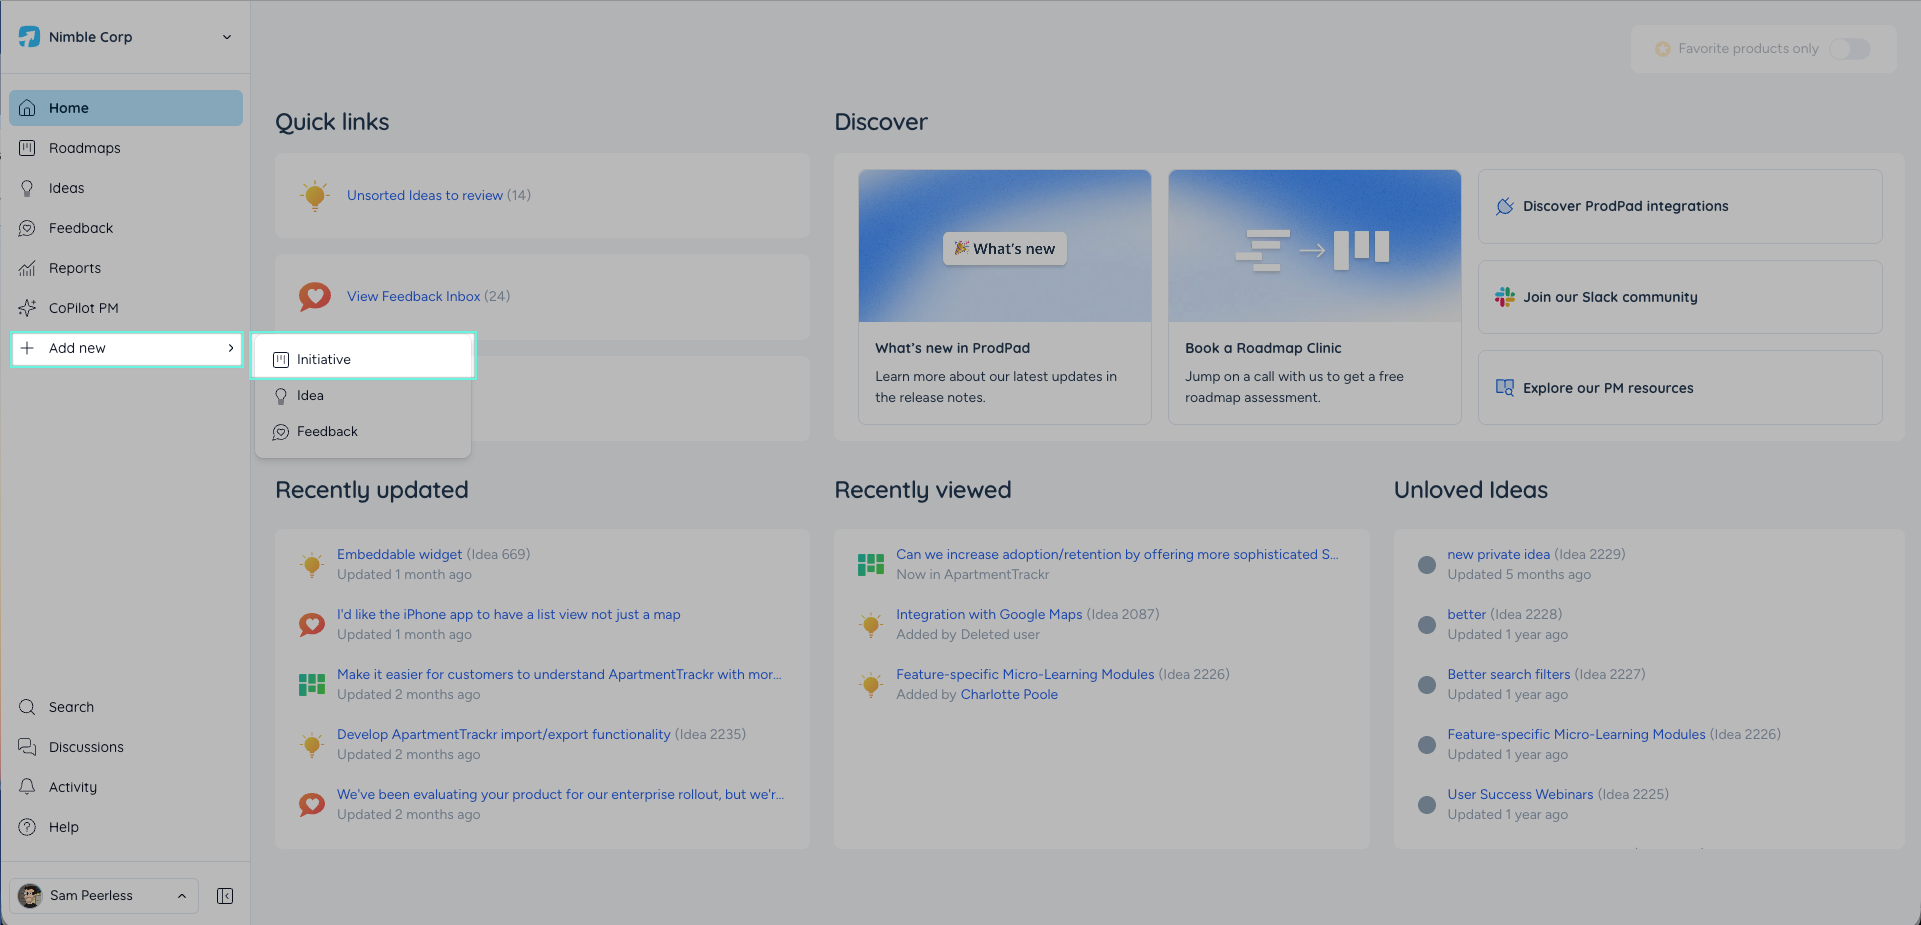This screenshot has width=1921, height=925.
Task: Select Initiative from Add new menu
Action: [363, 359]
